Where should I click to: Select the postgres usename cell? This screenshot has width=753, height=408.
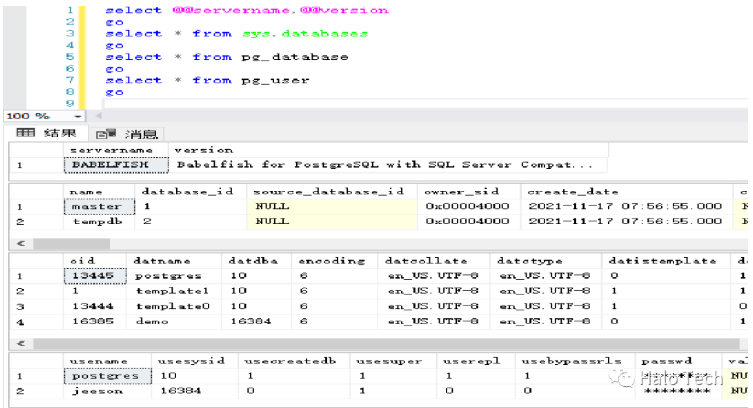coord(108,376)
